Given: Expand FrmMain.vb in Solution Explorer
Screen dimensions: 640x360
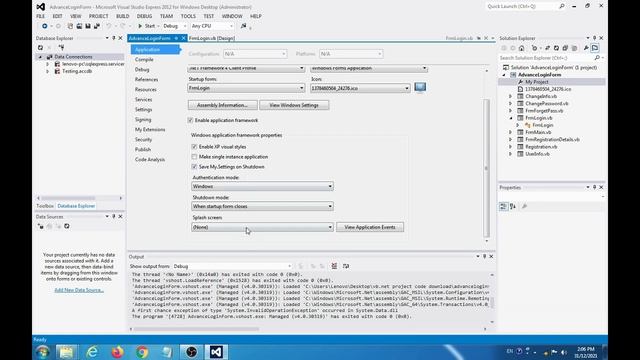Looking at the screenshot, I should tap(510, 132).
